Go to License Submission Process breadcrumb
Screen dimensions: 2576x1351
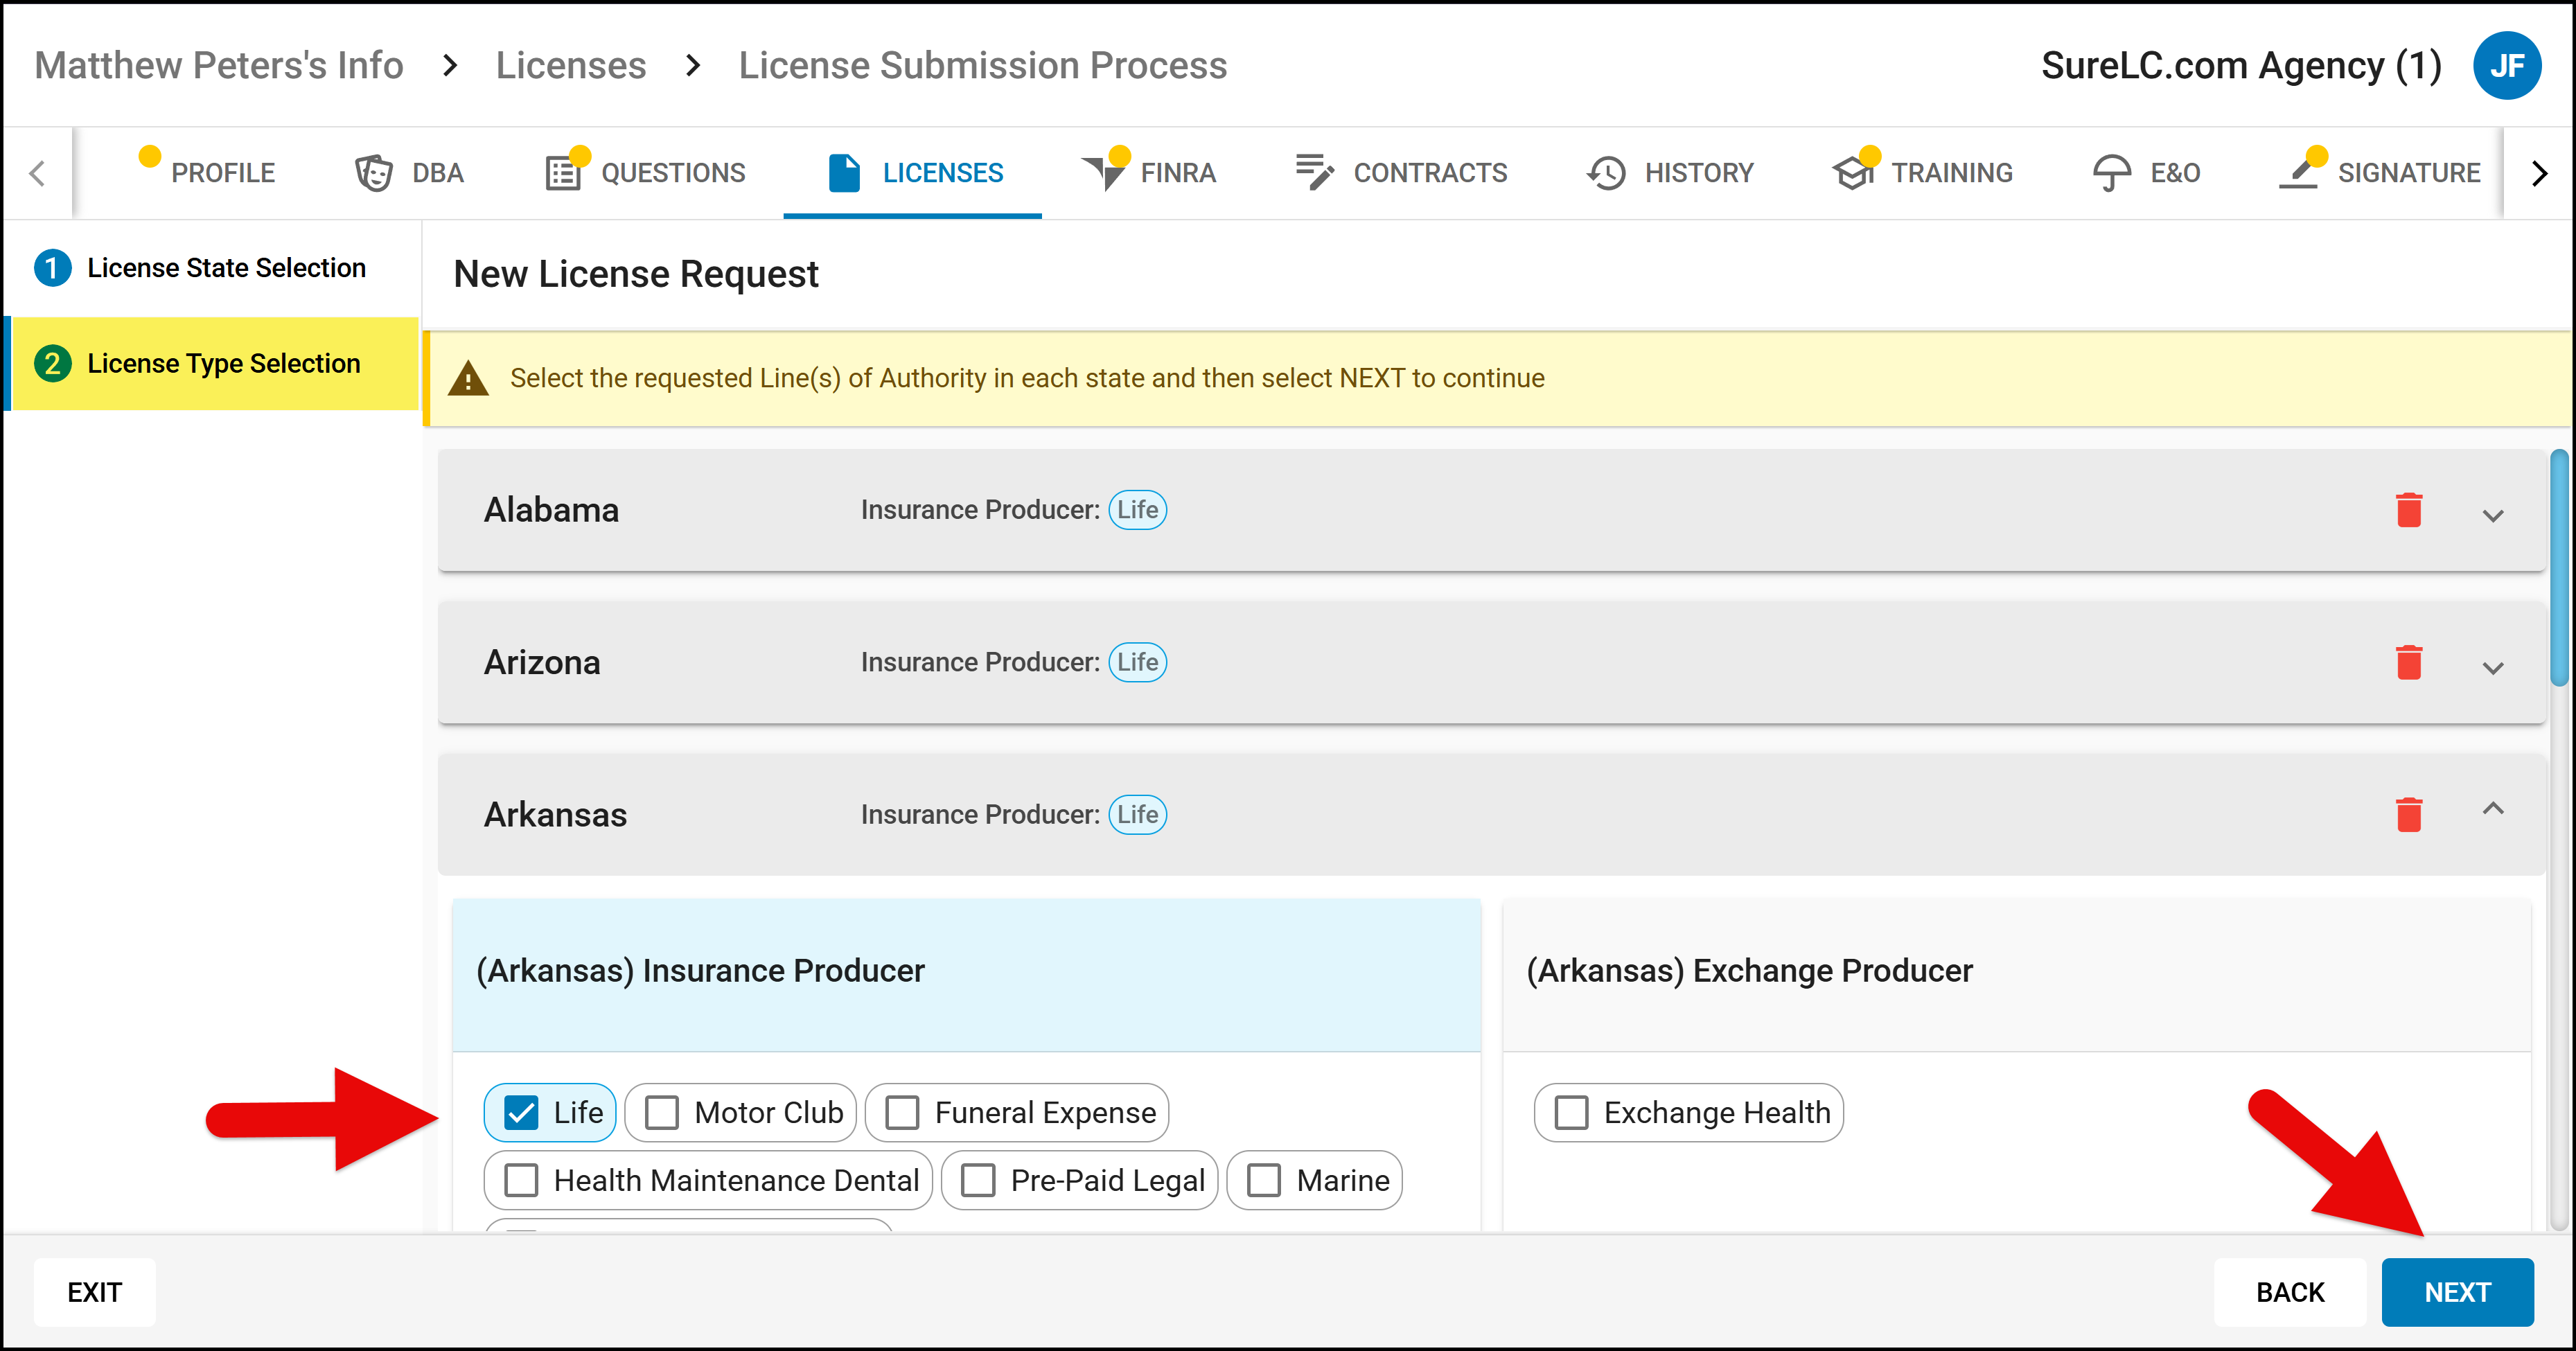pyautogui.click(x=982, y=66)
